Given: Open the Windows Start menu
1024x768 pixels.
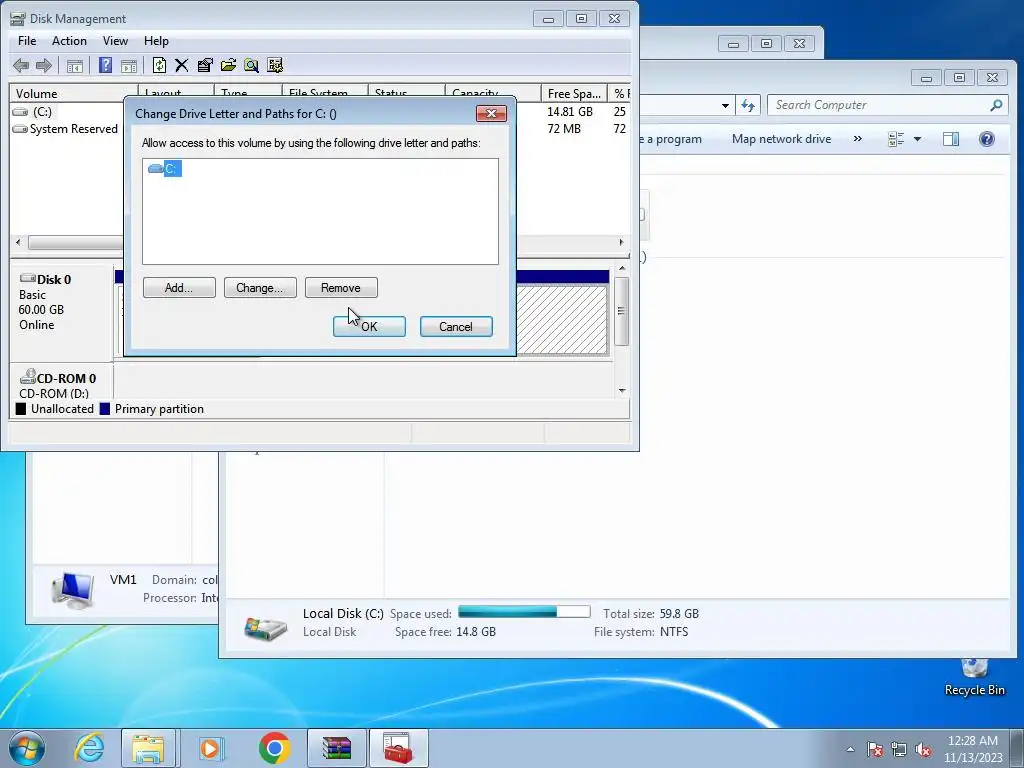Looking at the screenshot, I should [x=27, y=748].
